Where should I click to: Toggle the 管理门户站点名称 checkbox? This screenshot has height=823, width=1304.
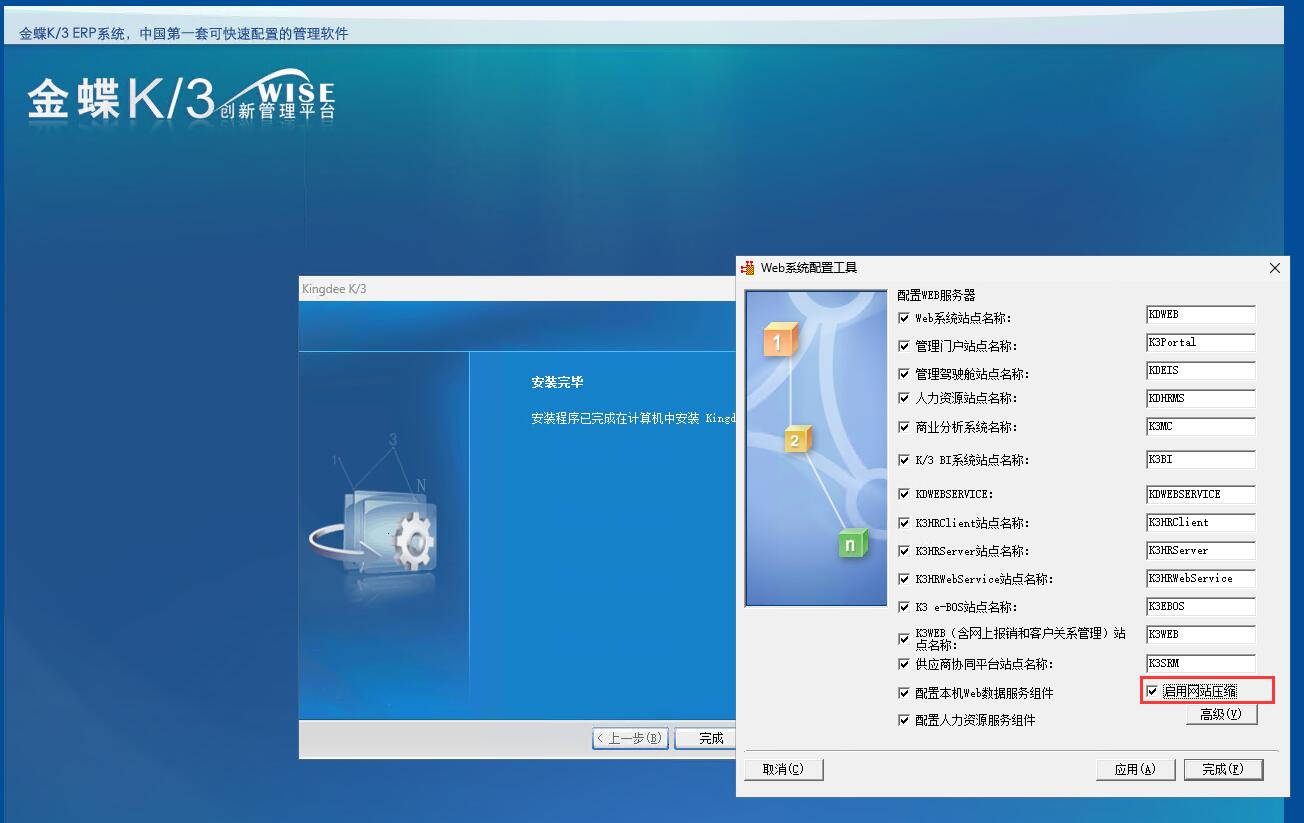click(904, 346)
